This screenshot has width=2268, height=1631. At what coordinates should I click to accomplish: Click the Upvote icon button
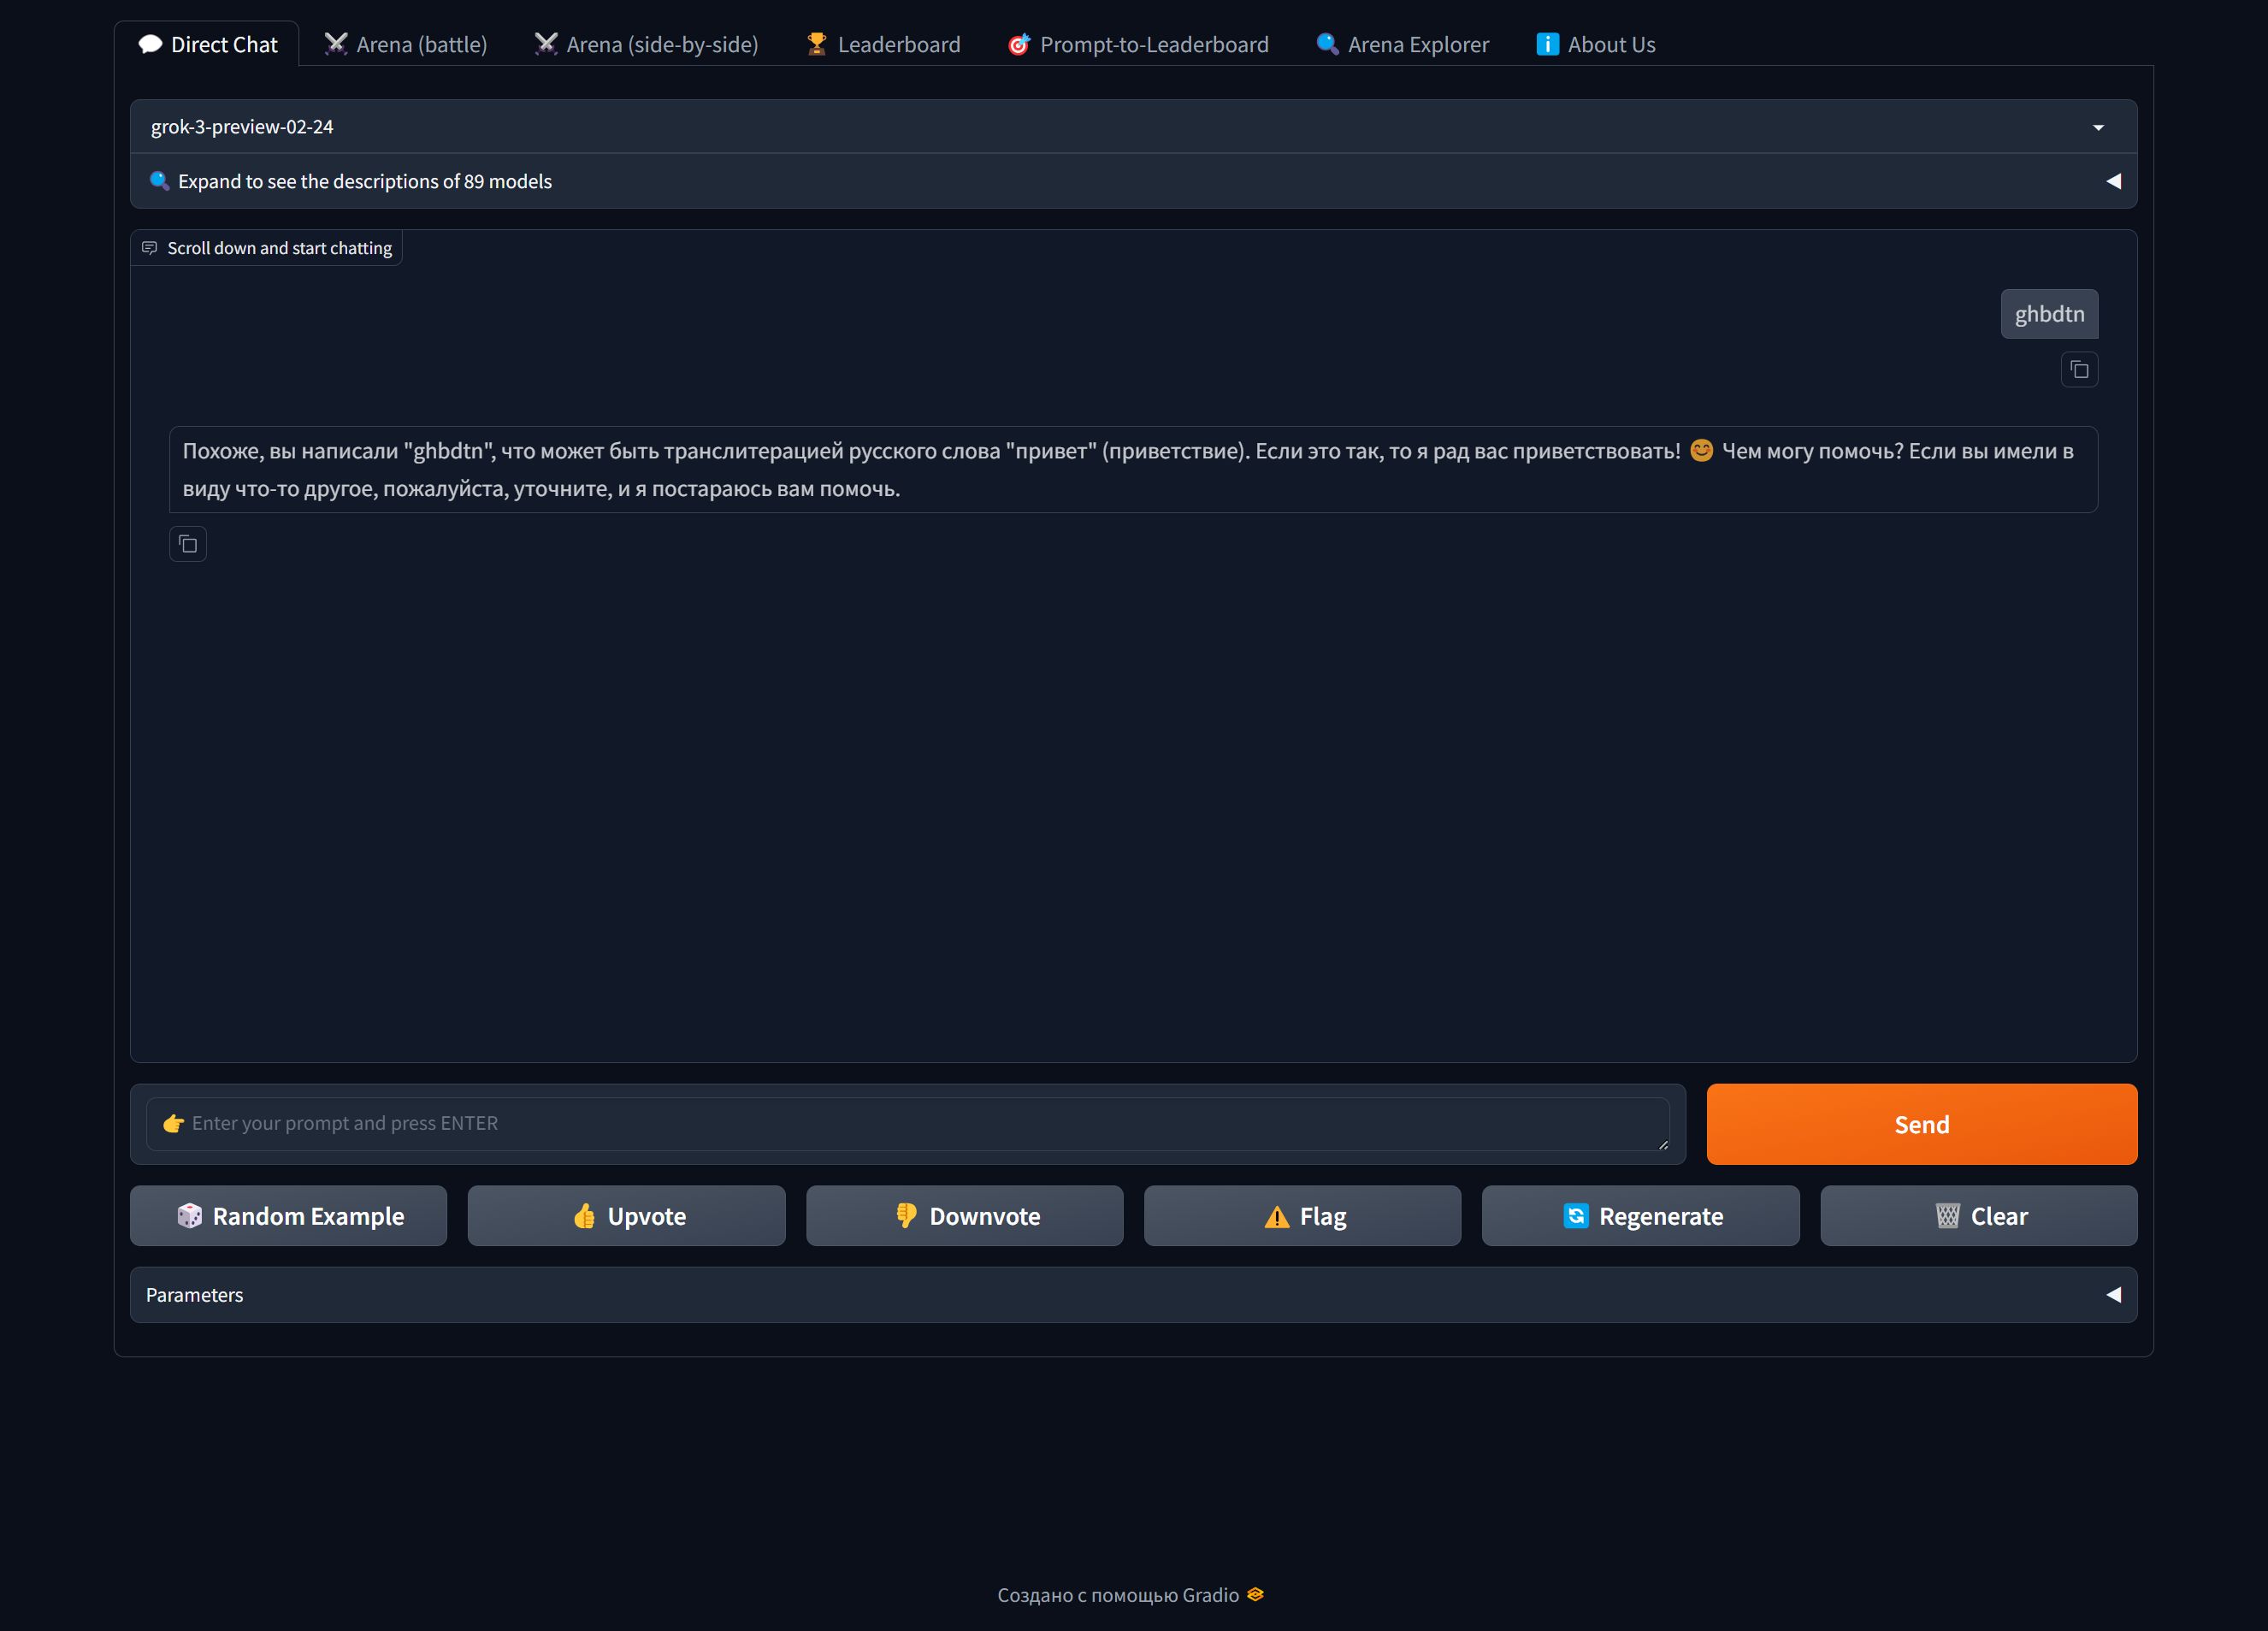tap(627, 1215)
